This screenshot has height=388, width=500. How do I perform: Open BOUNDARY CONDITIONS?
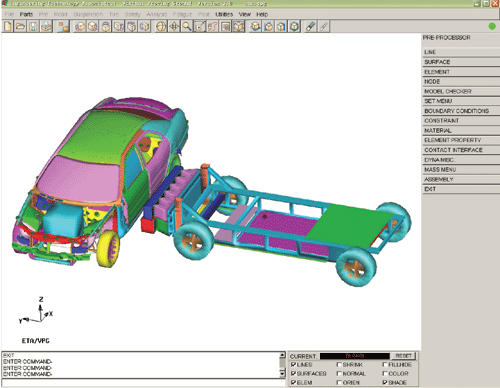(x=461, y=111)
